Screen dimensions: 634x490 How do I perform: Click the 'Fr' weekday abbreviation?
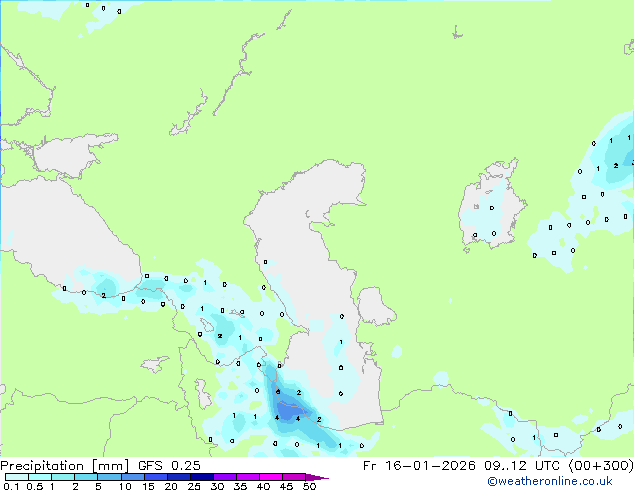coord(370,466)
